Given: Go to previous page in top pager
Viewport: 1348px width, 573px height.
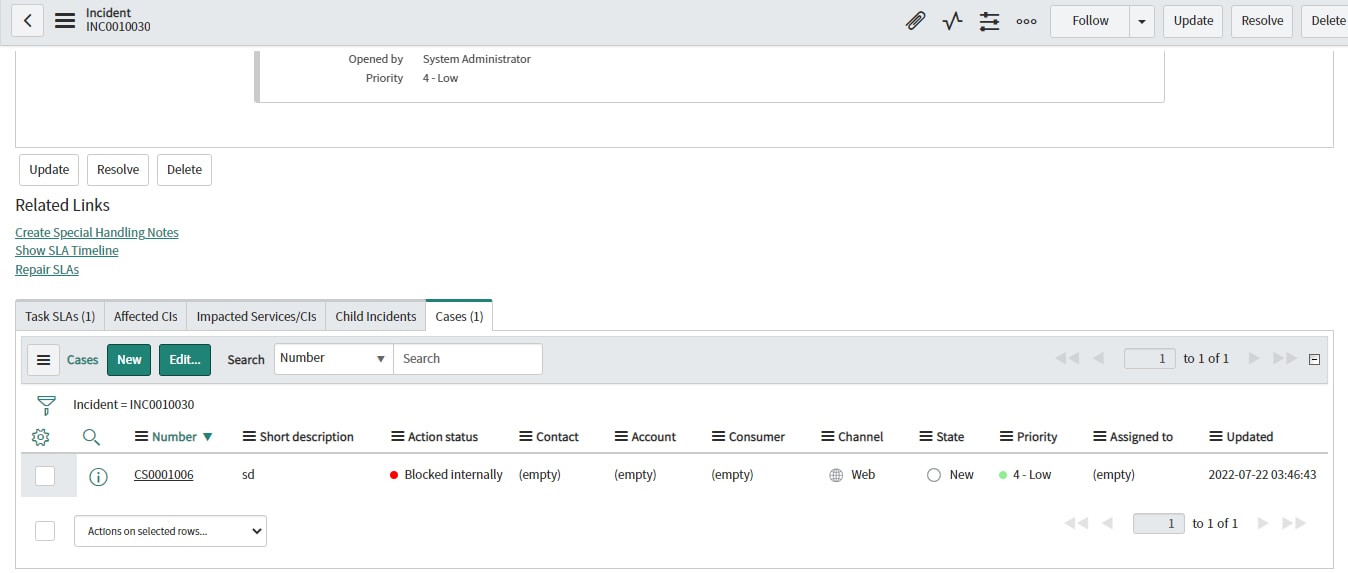Looking at the screenshot, I should tap(1098, 358).
